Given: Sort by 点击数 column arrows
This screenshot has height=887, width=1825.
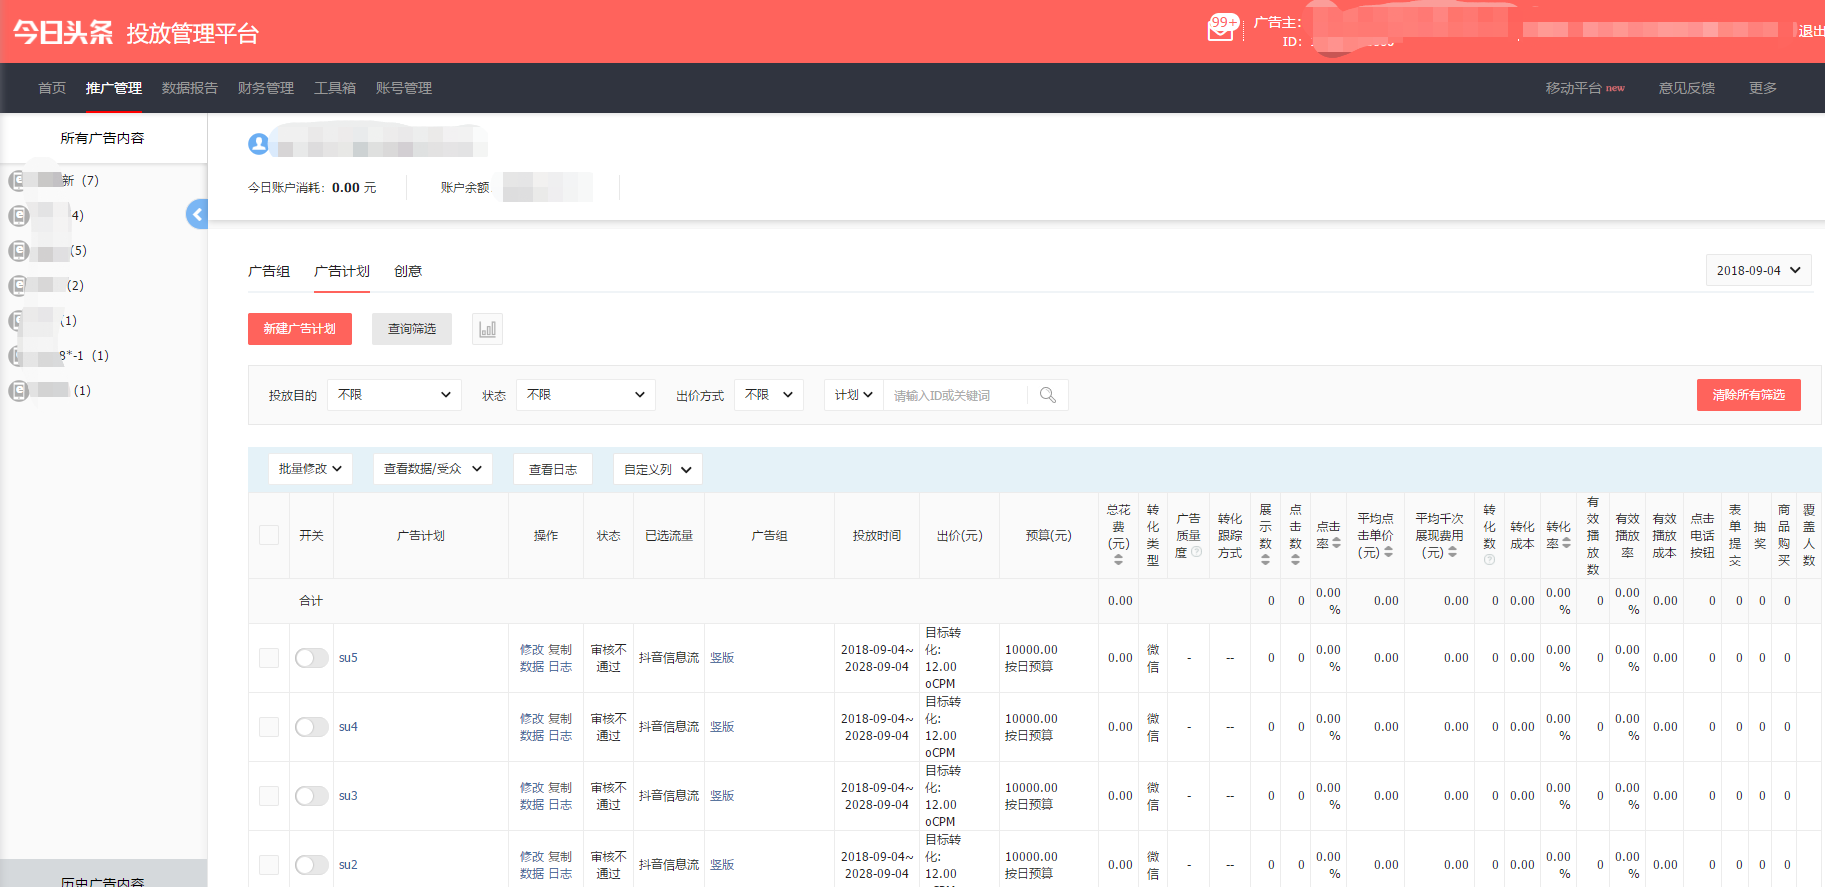Looking at the screenshot, I should coord(1295,561).
